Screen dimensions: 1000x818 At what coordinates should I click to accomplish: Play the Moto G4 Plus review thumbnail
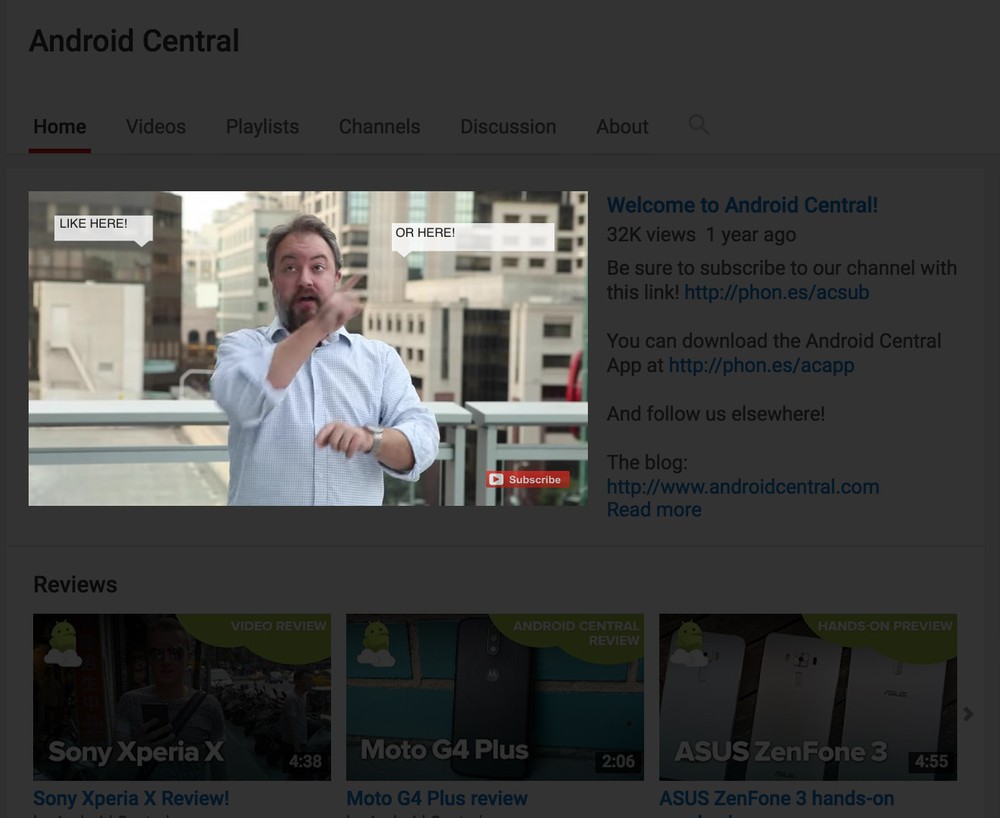[x=495, y=697]
